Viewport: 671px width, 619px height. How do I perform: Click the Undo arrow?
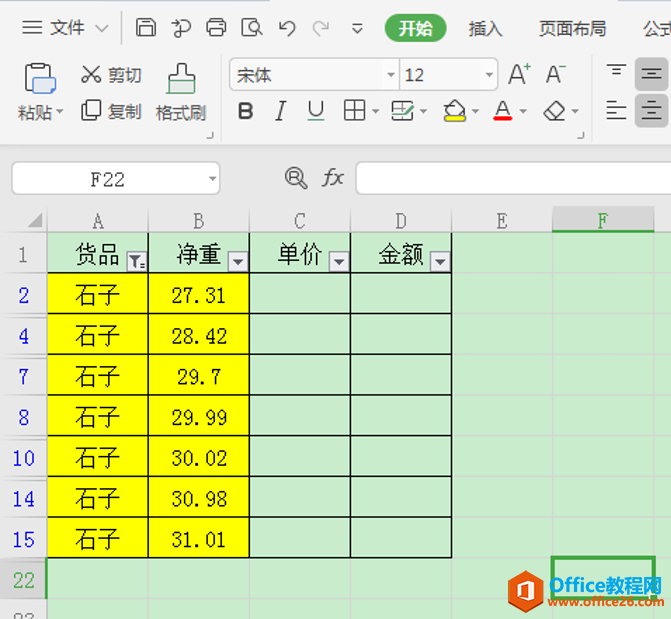point(287,28)
